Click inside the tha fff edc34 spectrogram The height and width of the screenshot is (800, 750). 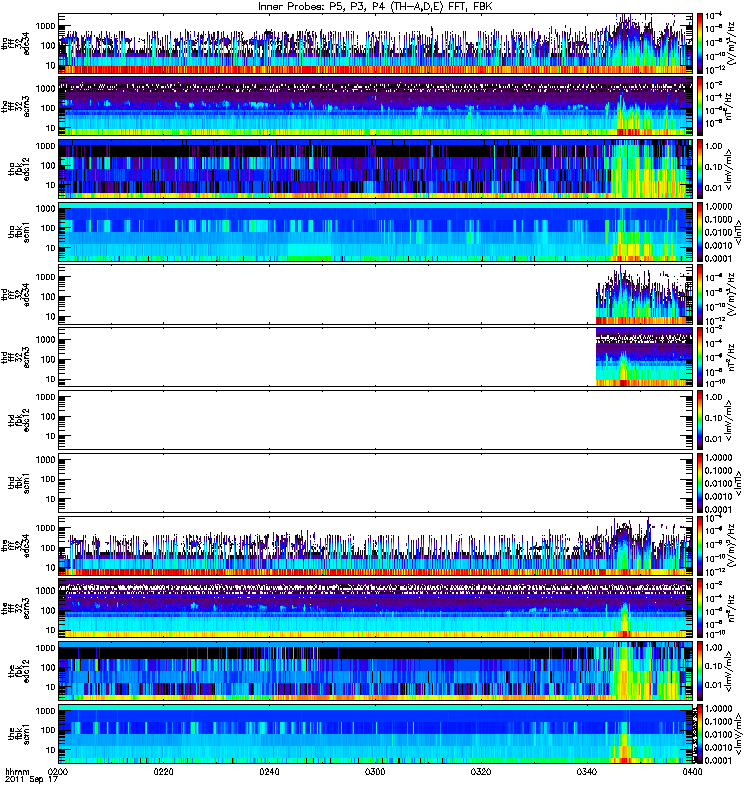[376, 44]
